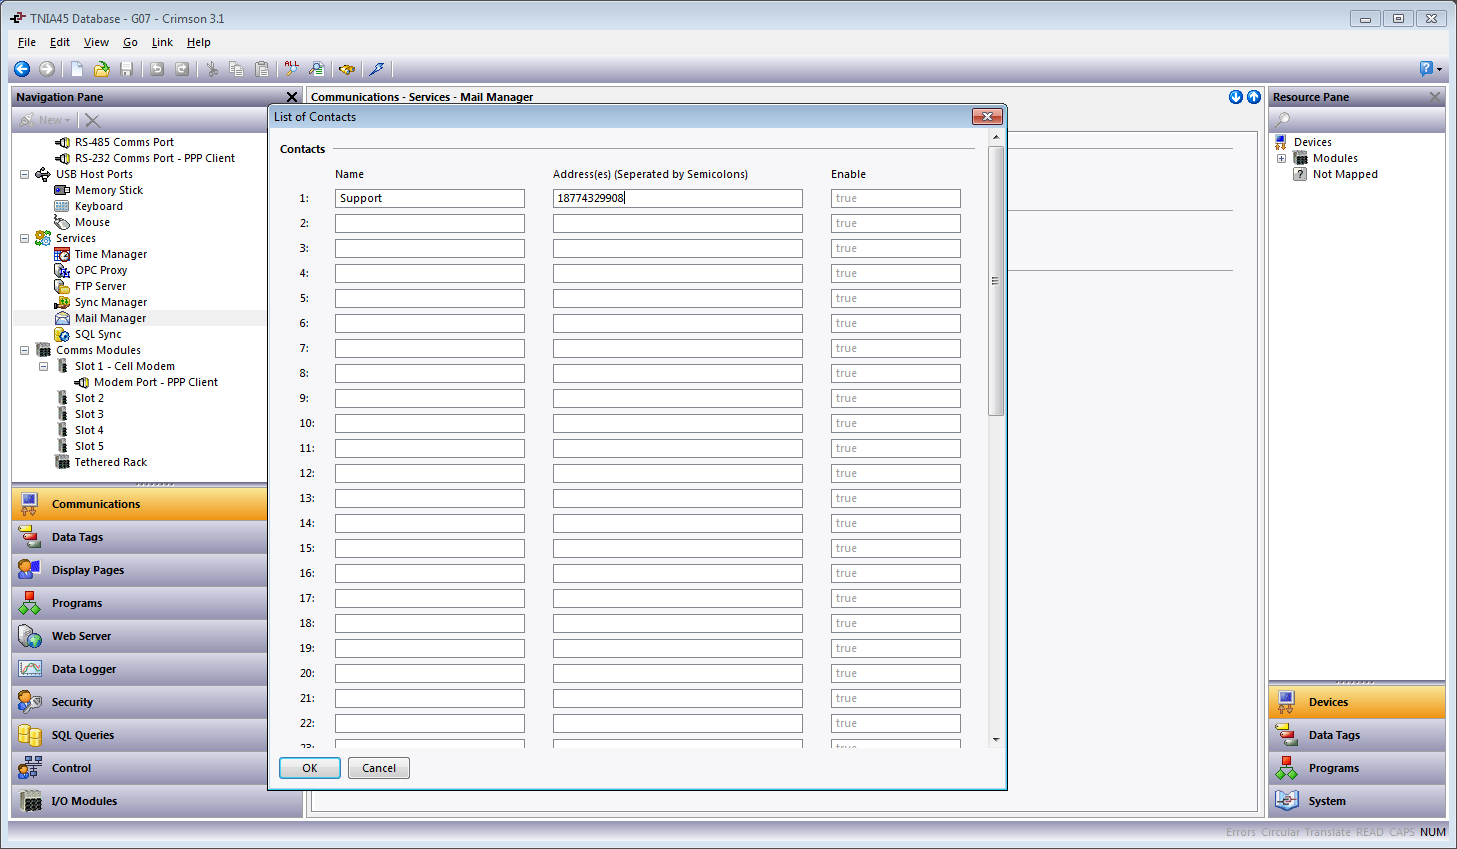Open the Go menu
This screenshot has height=849, width=1457.
pos(130,42)
